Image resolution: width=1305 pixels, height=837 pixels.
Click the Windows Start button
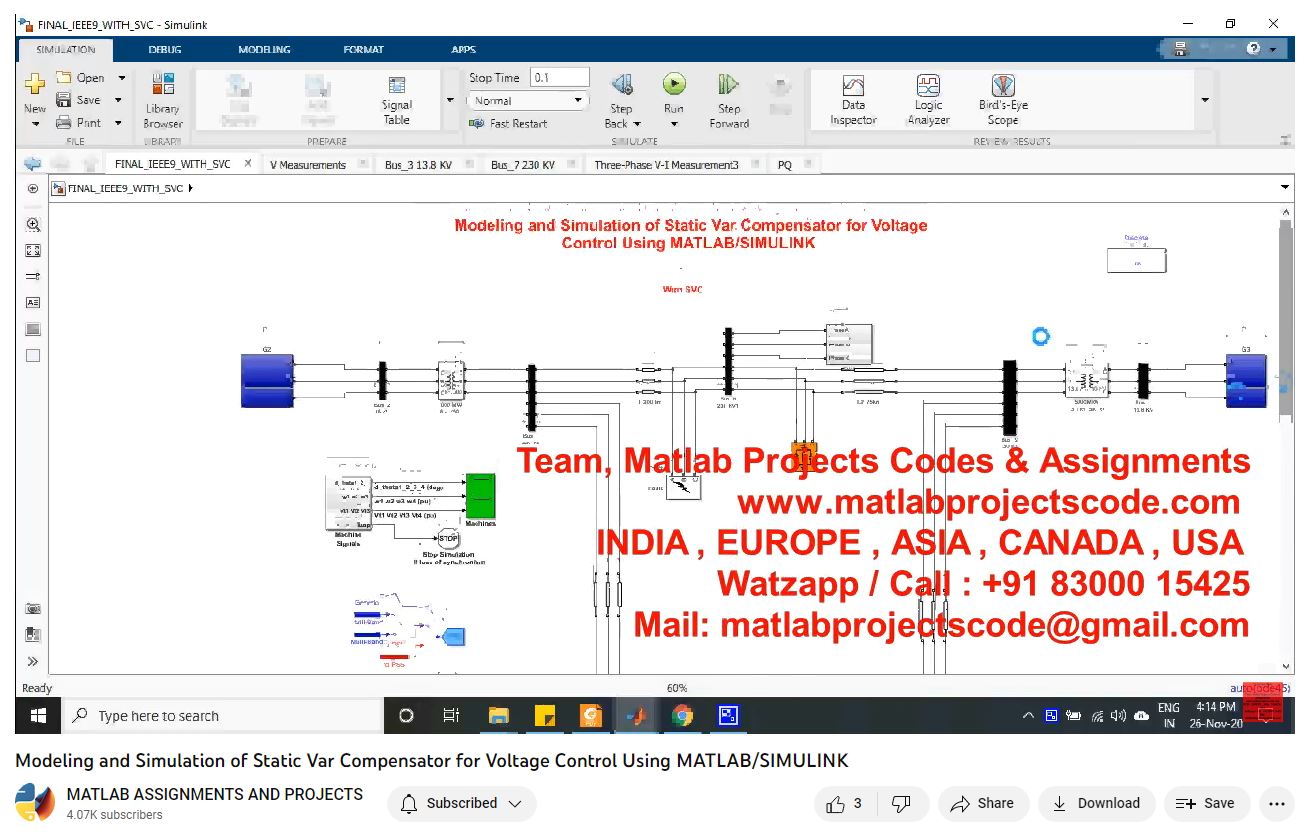(39, 716)
